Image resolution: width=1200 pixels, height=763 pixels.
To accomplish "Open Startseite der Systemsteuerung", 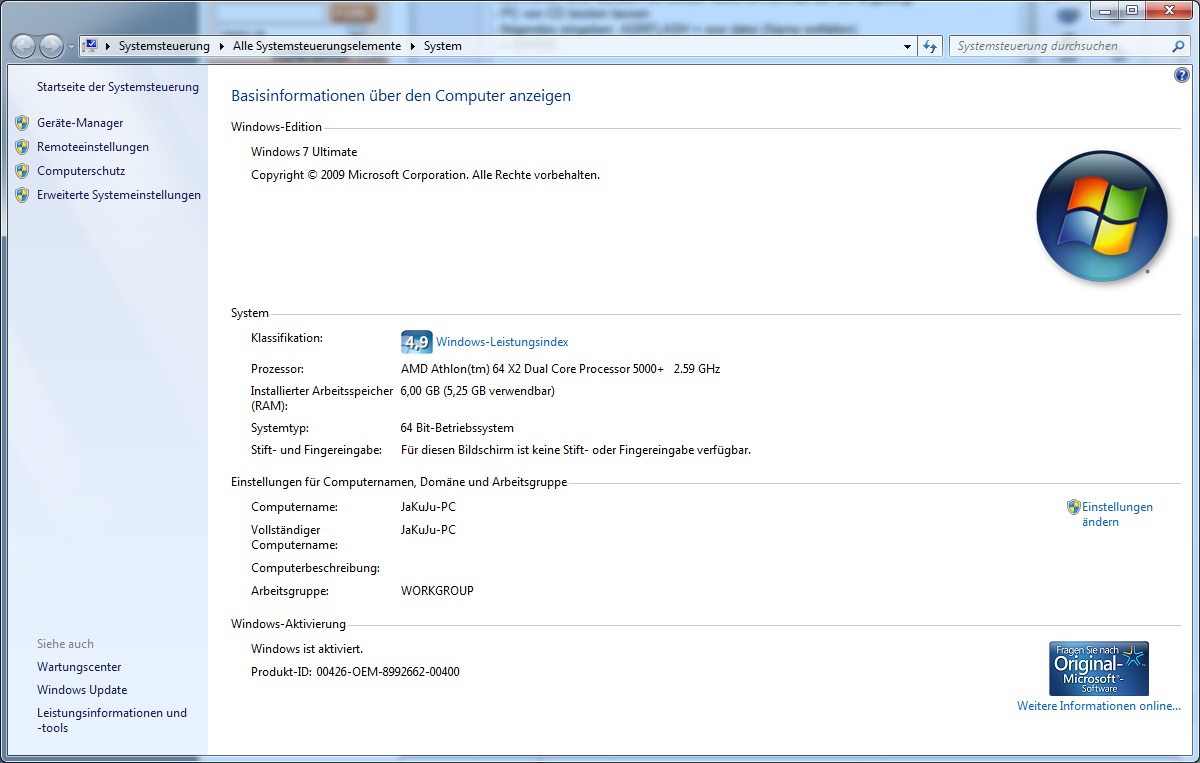I will 118,87.
